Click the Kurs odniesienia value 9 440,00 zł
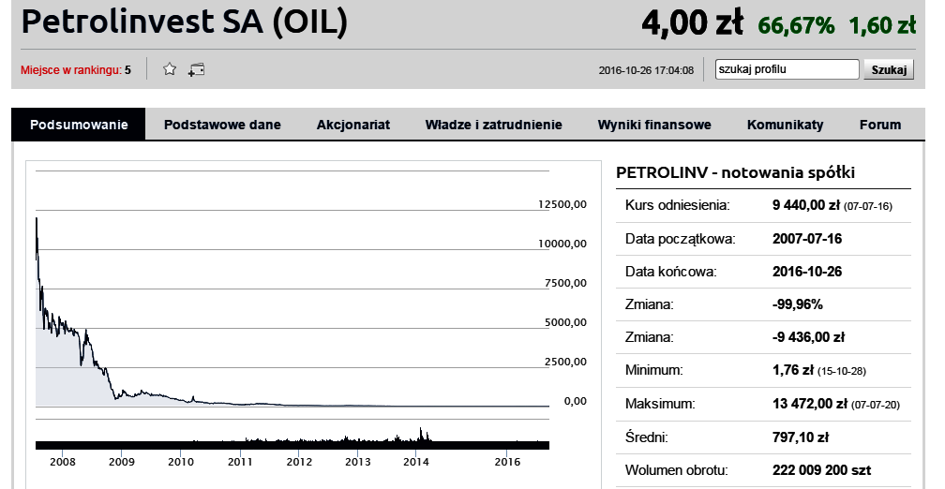This screenshot has width=945, height=489. 807,205
